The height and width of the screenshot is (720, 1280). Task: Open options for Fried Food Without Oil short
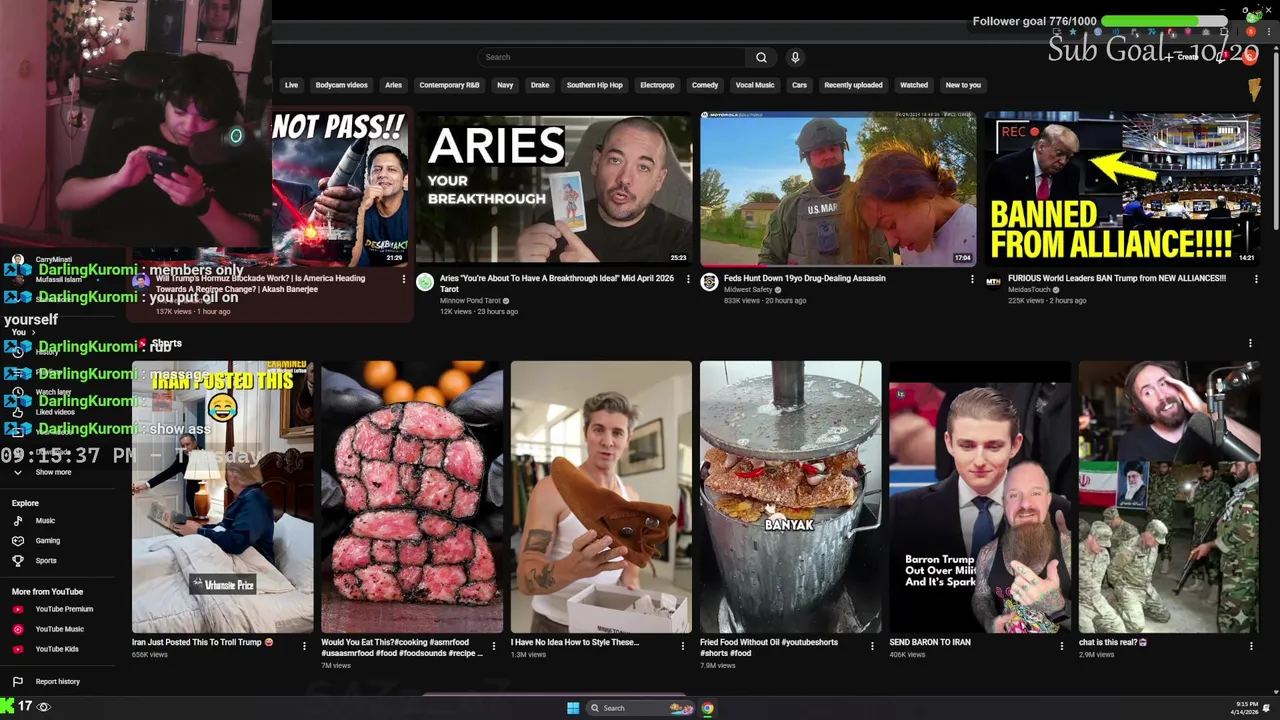point(872,646)
